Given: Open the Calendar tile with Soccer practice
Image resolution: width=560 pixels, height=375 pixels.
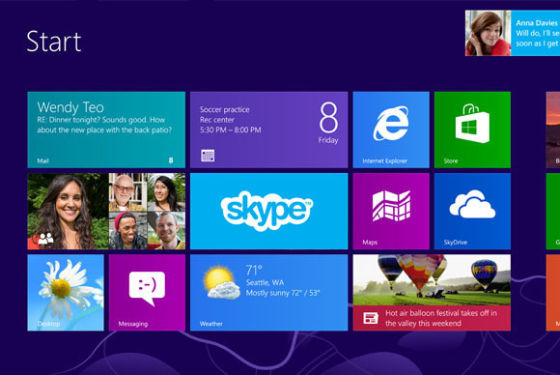Looking at the screenshot, I should [269, 130].
